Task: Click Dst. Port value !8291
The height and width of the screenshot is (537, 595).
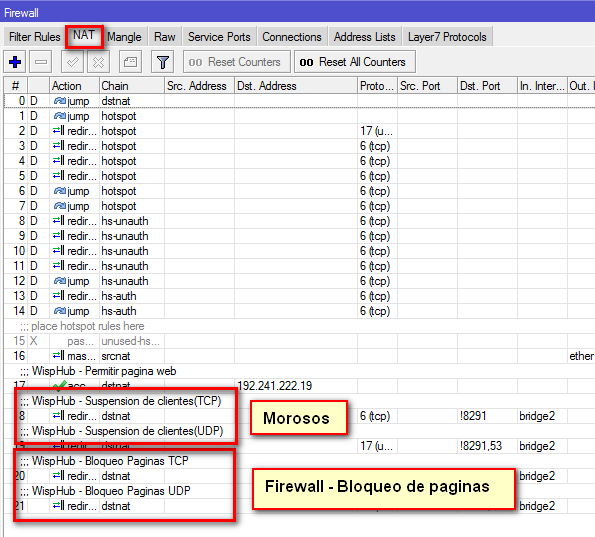Action: (x=473, y=416)
